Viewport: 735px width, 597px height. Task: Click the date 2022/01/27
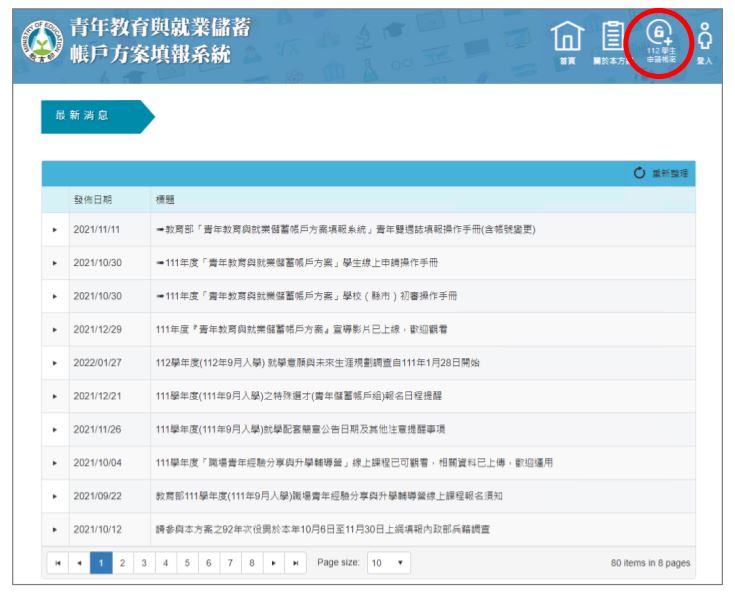click(98, 363)
